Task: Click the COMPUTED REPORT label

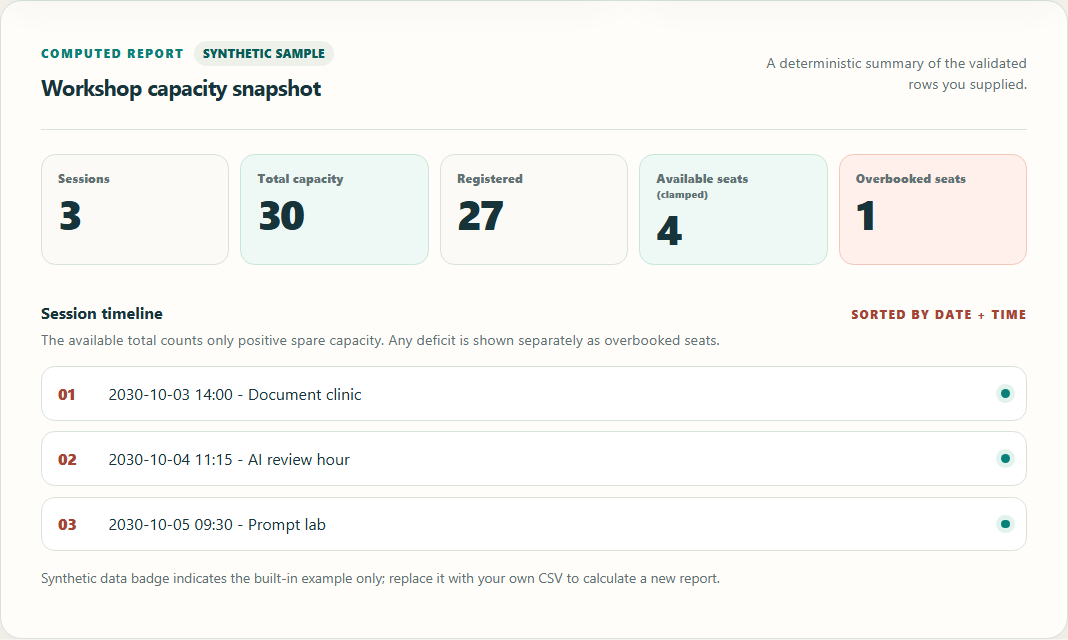Action: click(x=112, y=54)
